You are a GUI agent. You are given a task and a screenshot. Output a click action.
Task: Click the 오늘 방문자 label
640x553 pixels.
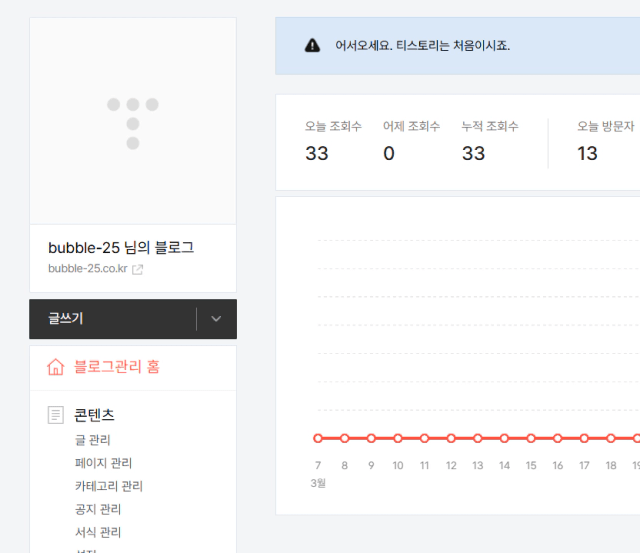click(x=606, y=126)
